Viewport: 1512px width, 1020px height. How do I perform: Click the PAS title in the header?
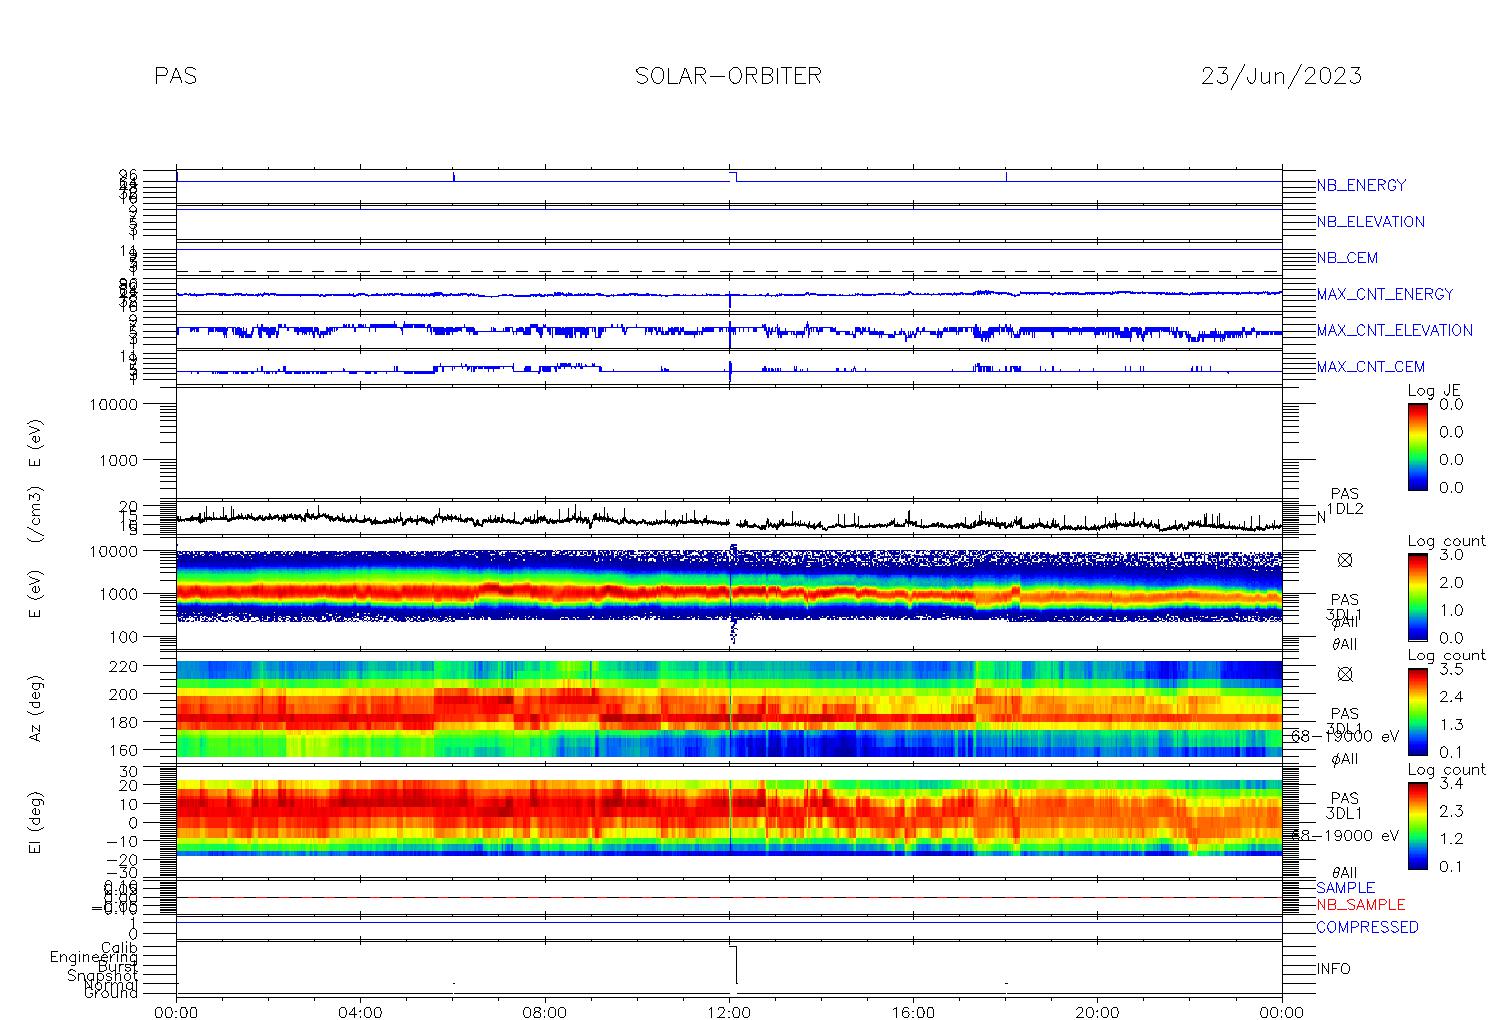(x=175, y=76)
